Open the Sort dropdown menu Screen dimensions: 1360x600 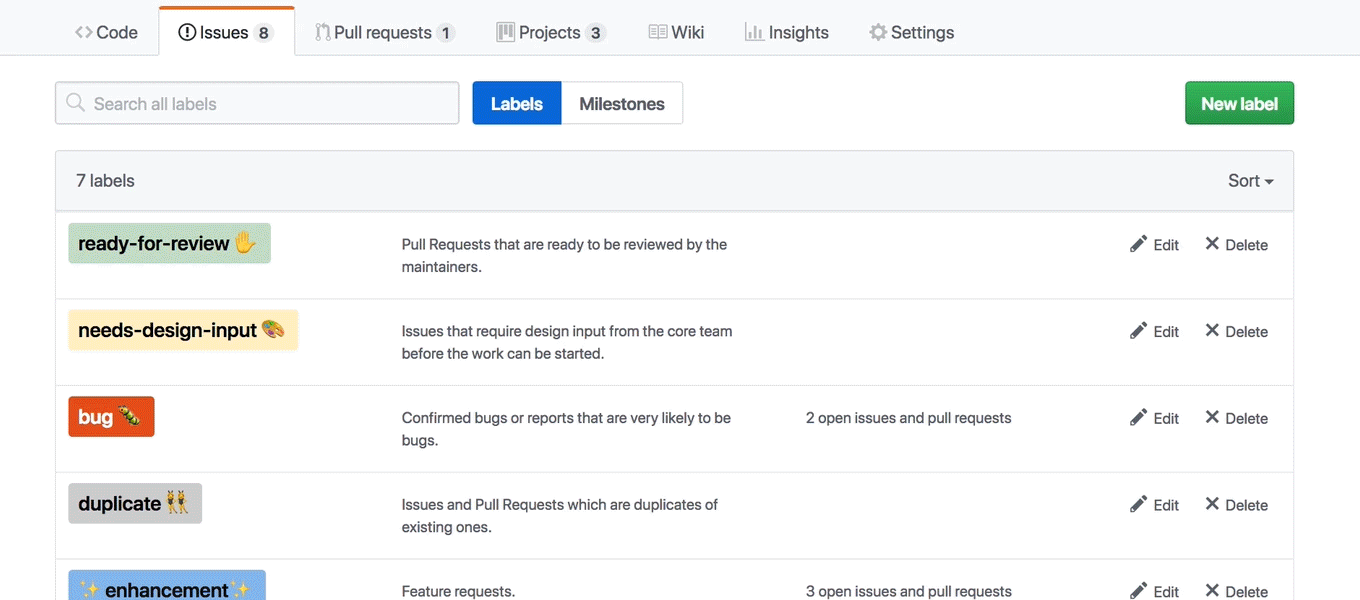(1250, 181)
